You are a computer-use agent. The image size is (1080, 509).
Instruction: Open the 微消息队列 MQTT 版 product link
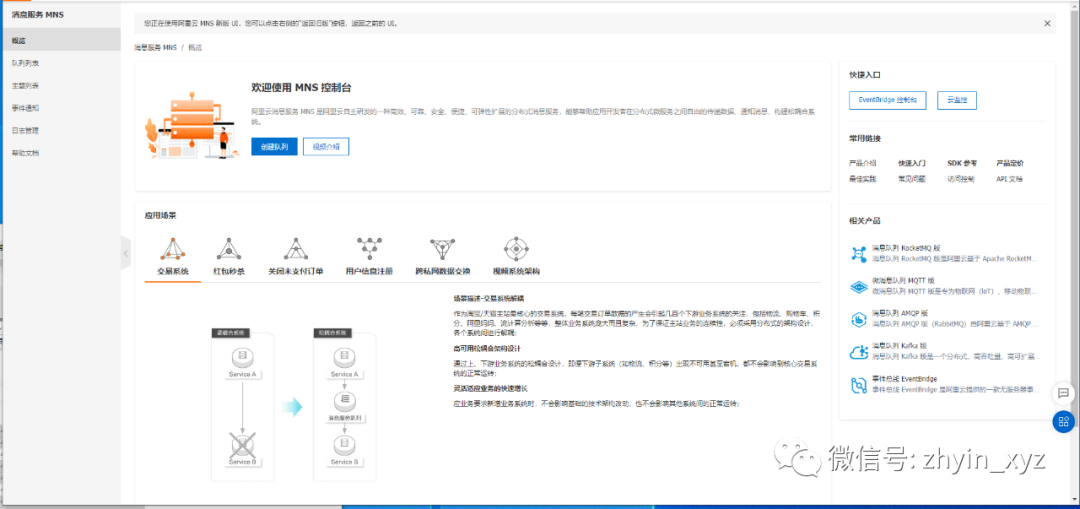coord(905,281)
